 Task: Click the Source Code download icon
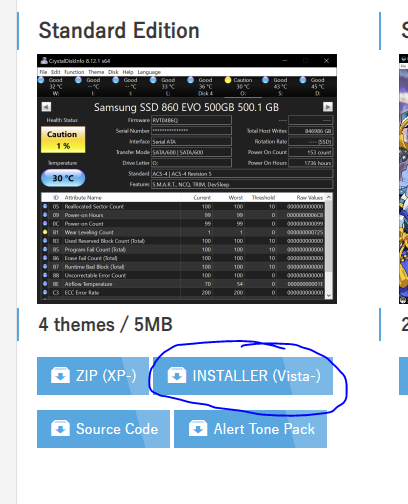(x=60, y=428)
